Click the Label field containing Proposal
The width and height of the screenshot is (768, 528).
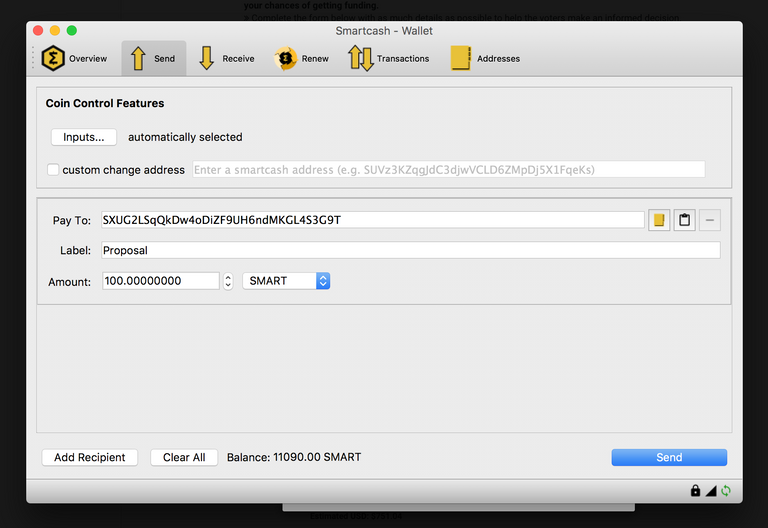tap(411, 250)
